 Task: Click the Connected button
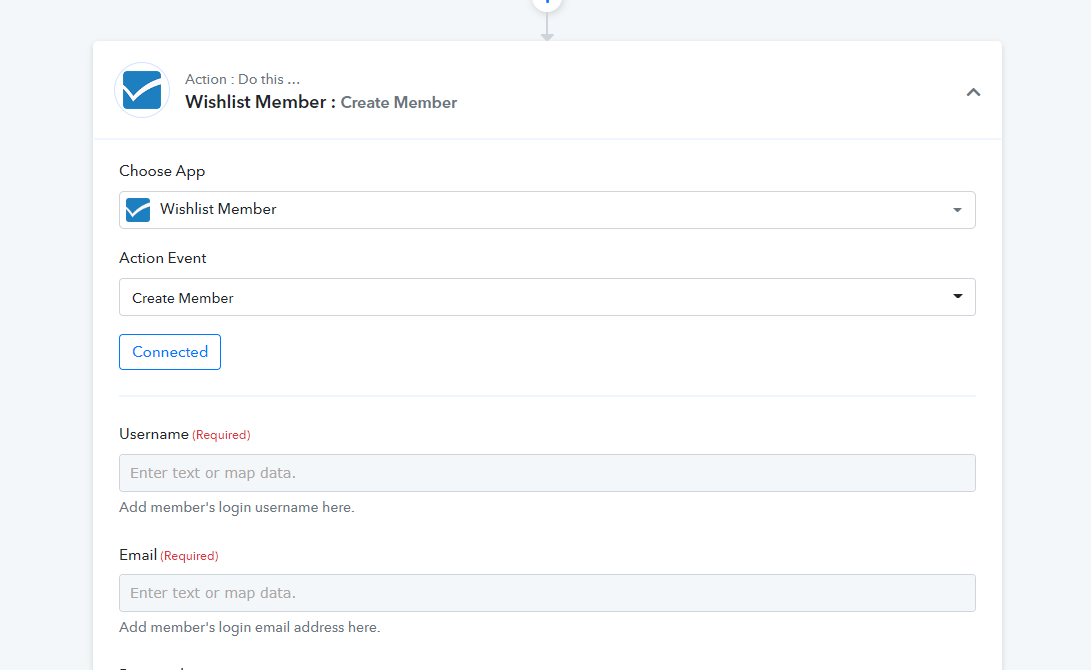click(170, 352)
